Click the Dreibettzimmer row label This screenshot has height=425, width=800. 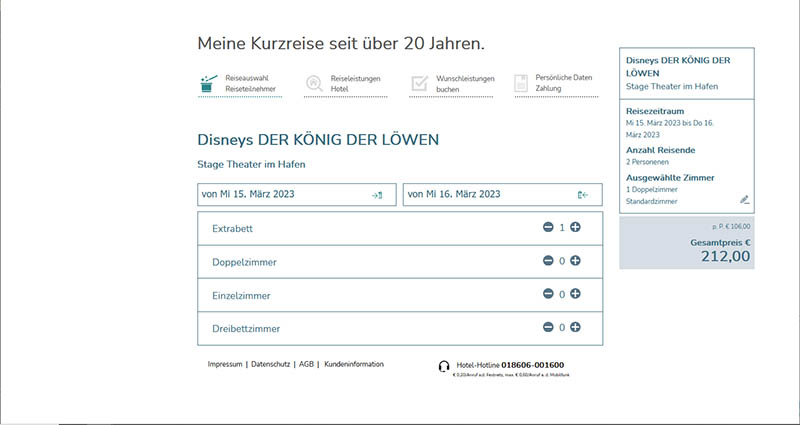click(246, 329)
